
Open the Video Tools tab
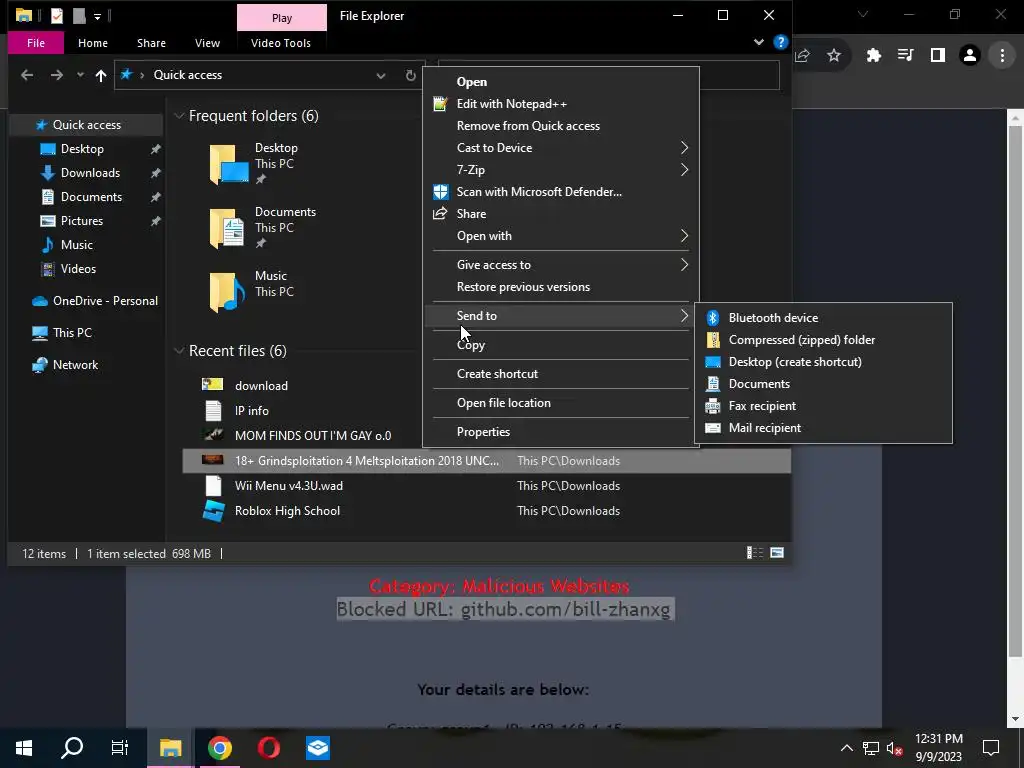tap(281, 43)
